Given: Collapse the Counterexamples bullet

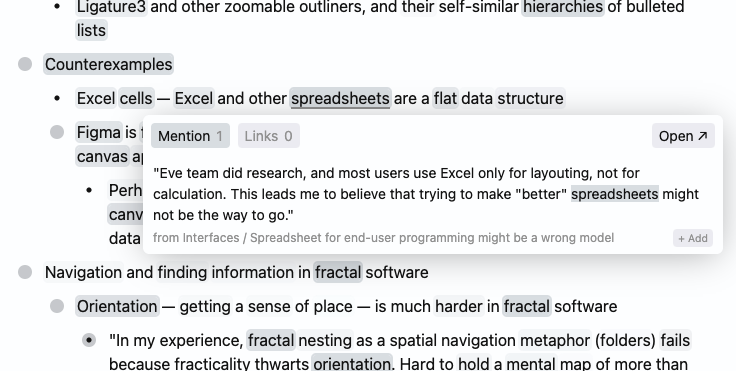Looking at the screenshot, I should [x=25, y=64].
